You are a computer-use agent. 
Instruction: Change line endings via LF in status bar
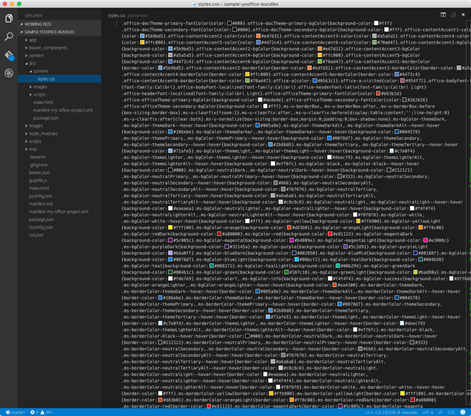[440, 412]
